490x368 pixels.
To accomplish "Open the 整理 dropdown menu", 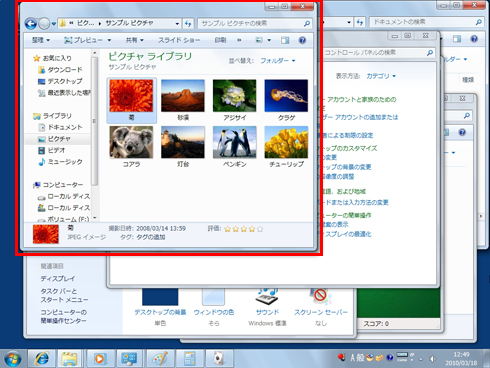I will coord(41,40).
